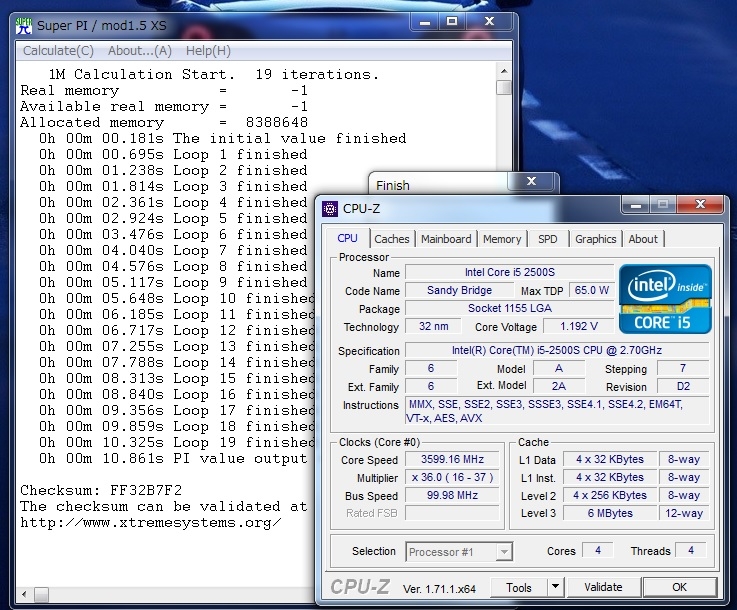The image size is (737, 610).
Task: Click the "1M Calculation Start" line
Action: [213, 74]
